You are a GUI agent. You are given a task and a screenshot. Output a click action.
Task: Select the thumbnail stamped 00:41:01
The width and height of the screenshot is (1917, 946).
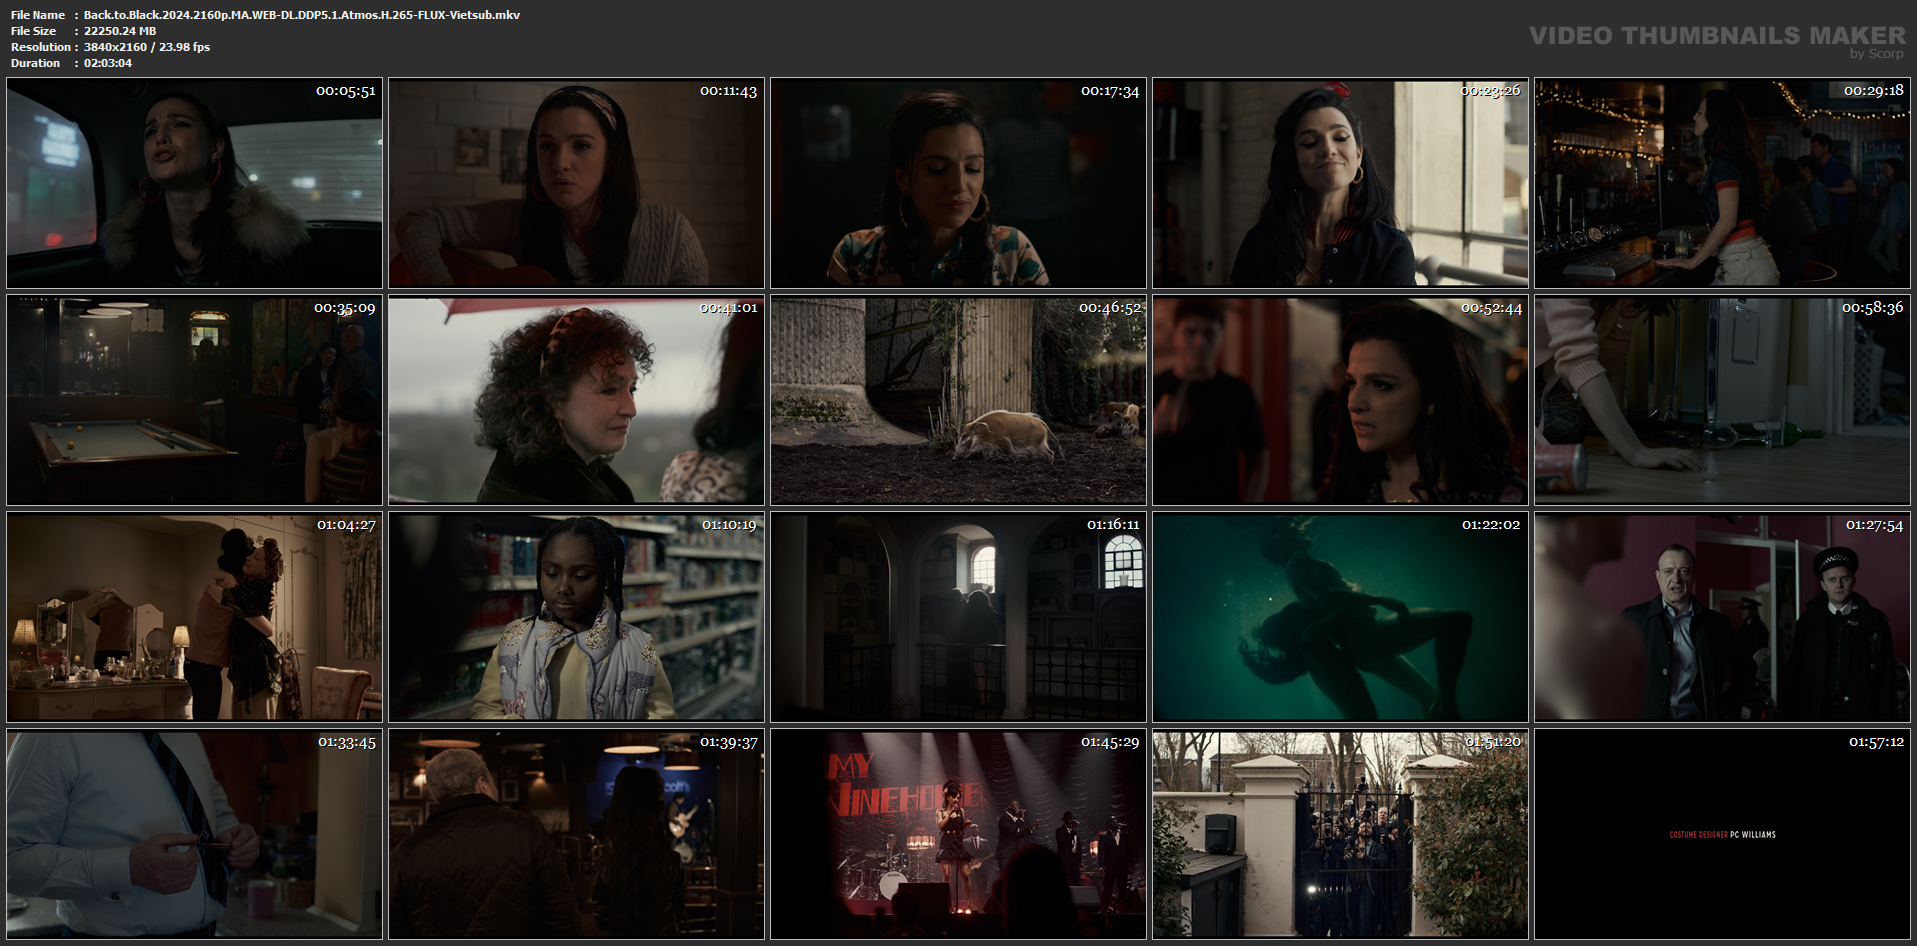point(576,400)
